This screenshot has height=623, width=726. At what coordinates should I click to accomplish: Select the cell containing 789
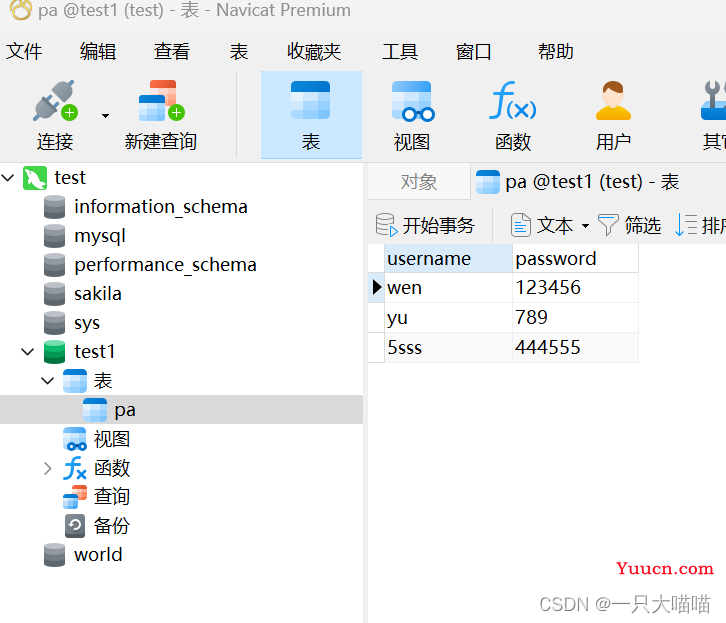(x=576, y=318)
